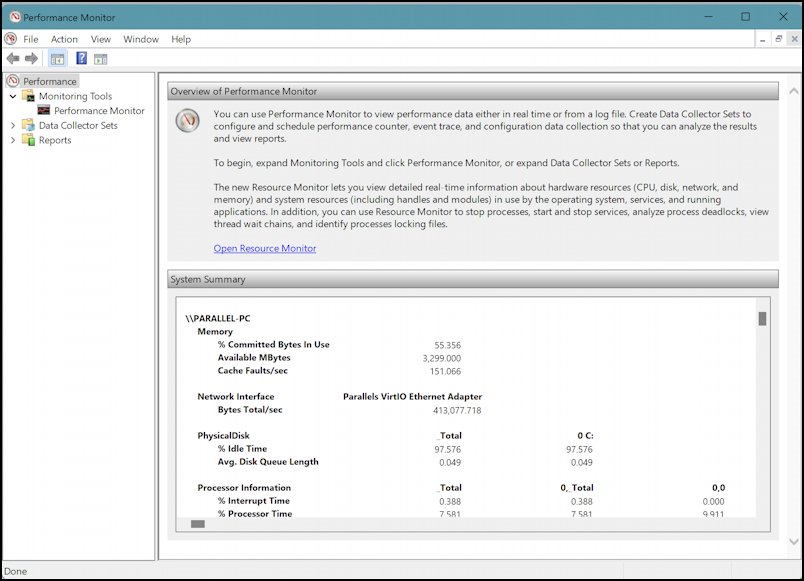Maximize the Performance Monitor window
804x581 pixels.
pos(746,16)
